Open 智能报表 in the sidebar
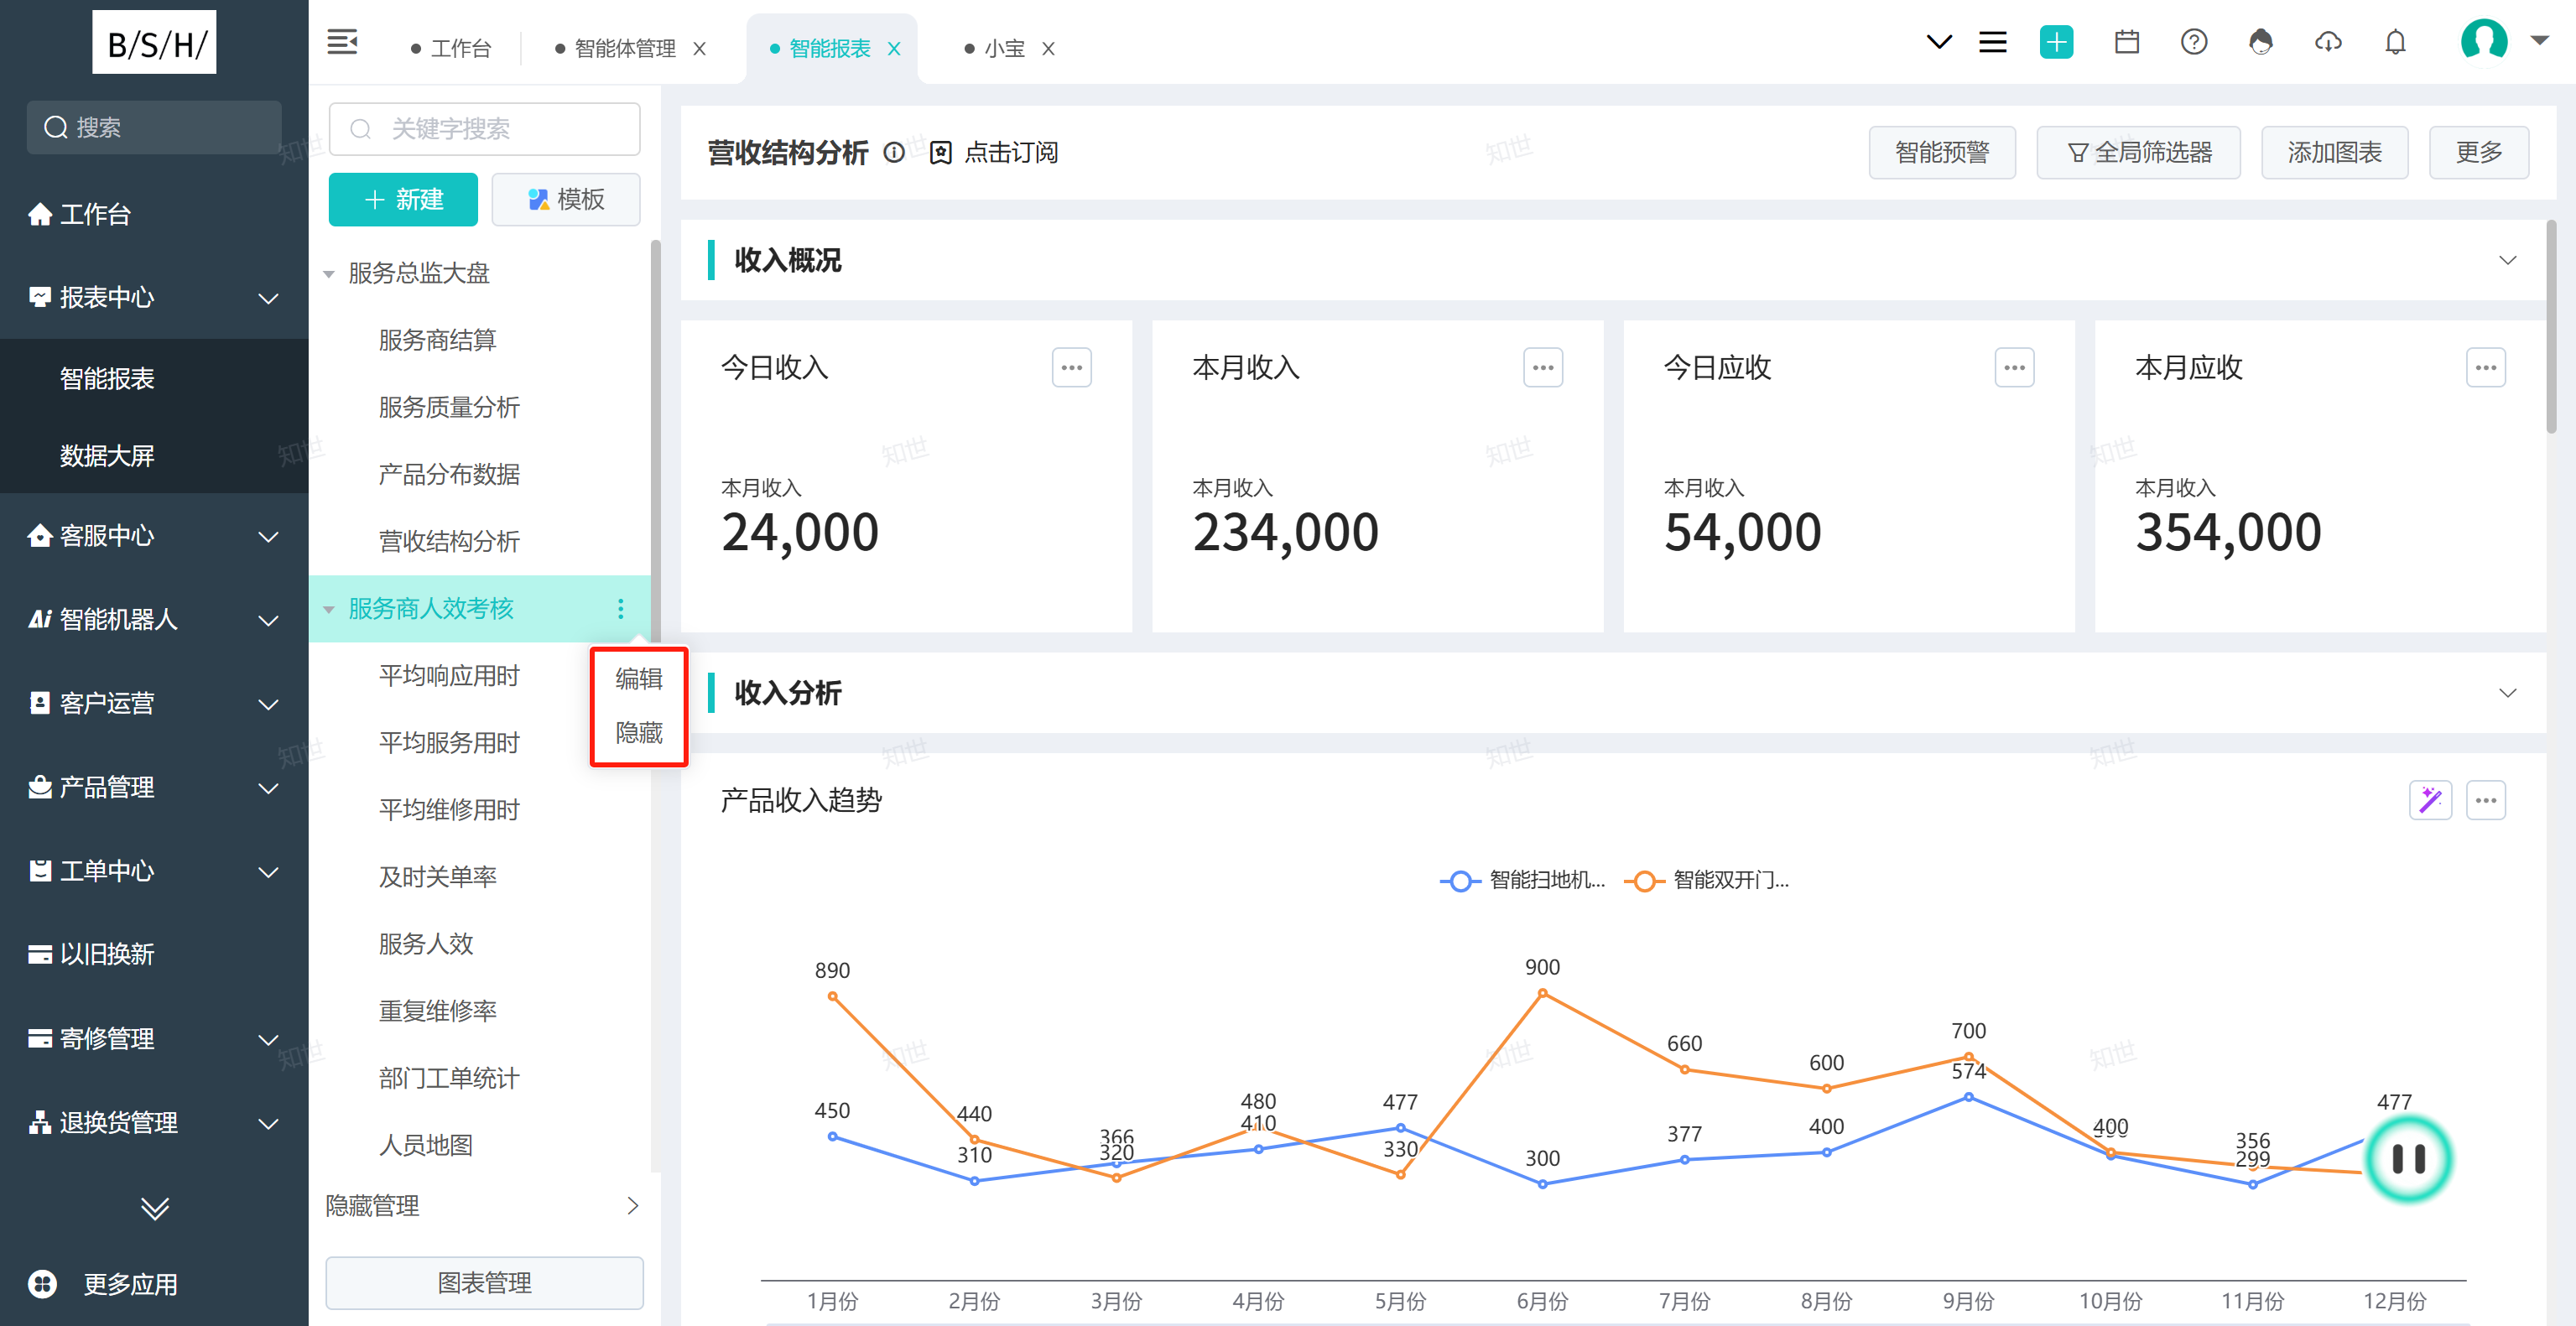 click(107, 378)
